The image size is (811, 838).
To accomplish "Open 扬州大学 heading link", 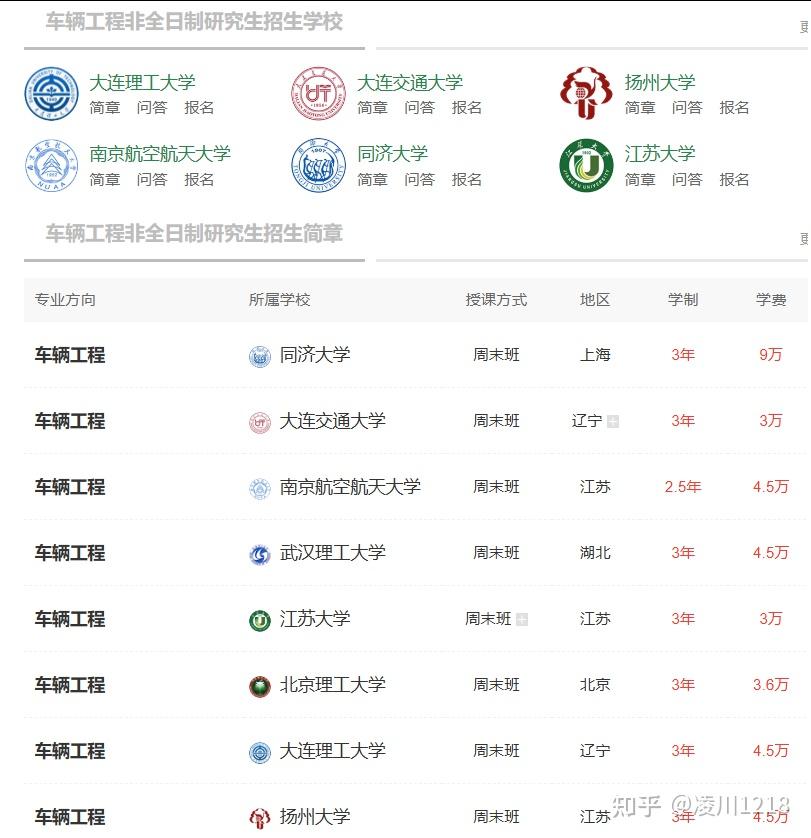I will pos(660,82).
